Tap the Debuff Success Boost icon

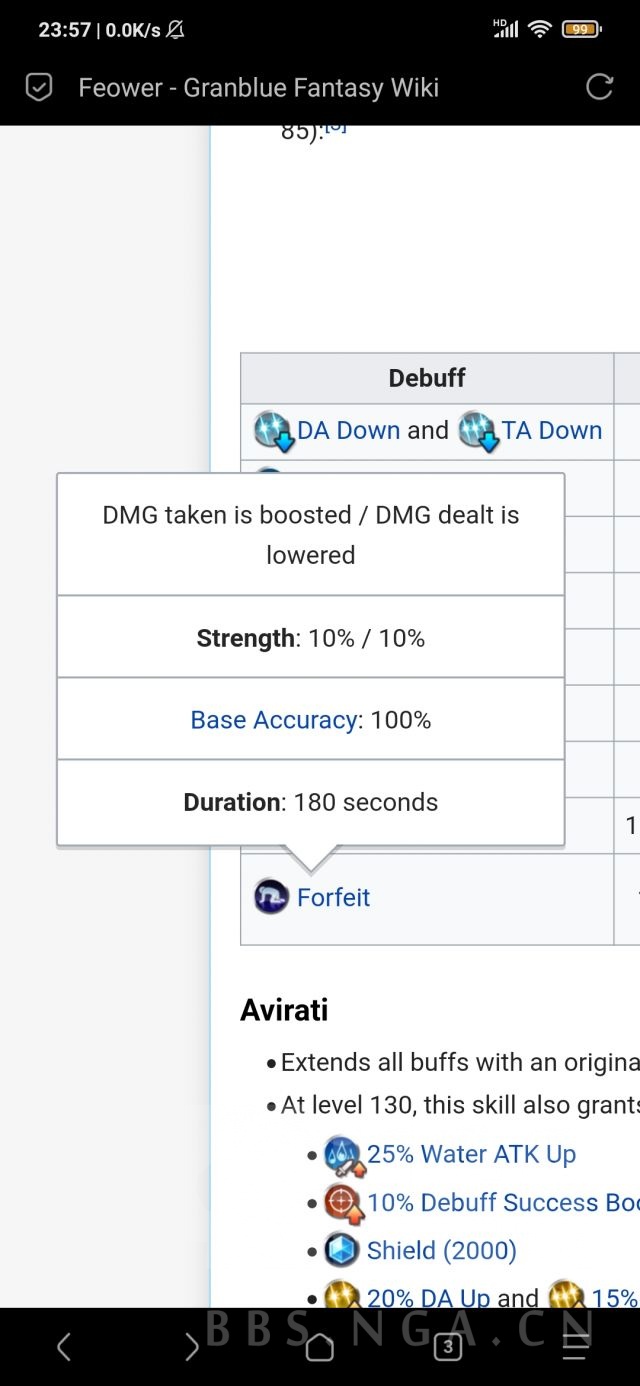(x=342, y=1202)
